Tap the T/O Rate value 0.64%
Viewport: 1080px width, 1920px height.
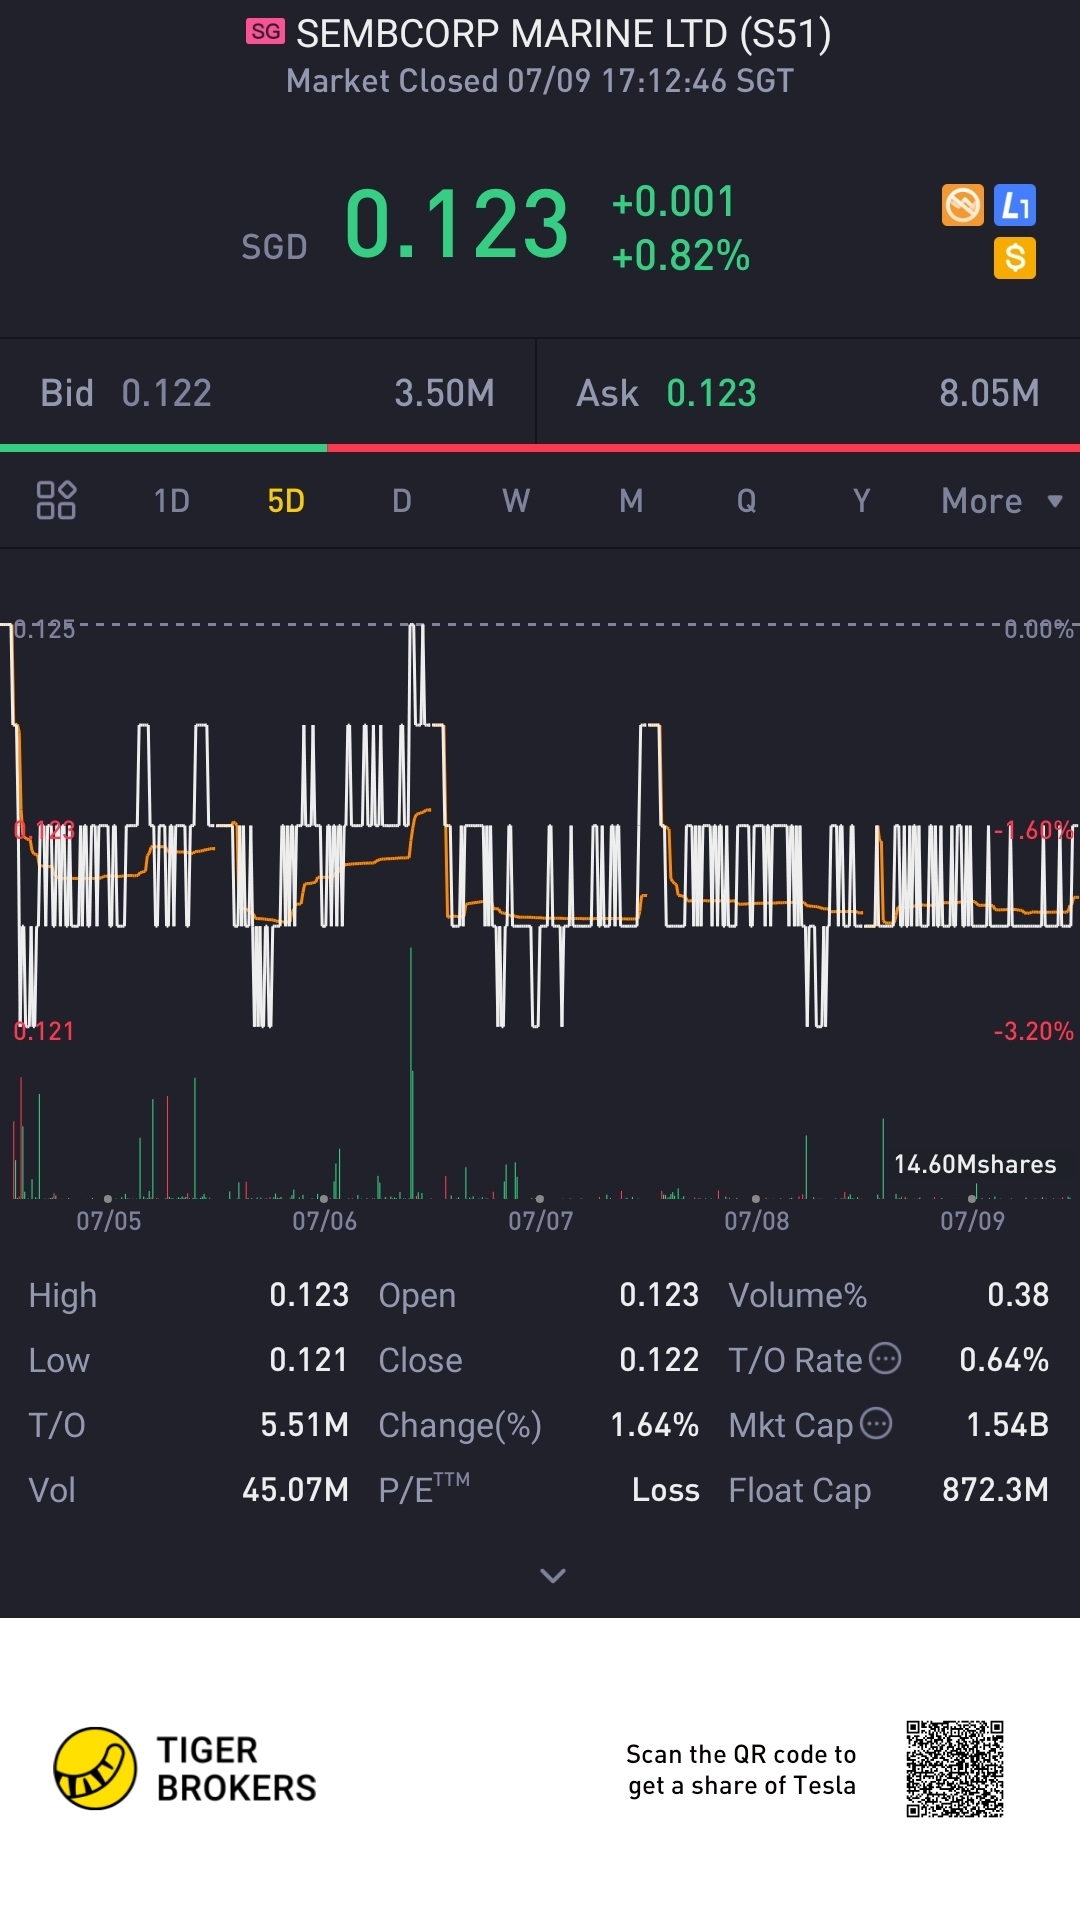[1004, 1360]
